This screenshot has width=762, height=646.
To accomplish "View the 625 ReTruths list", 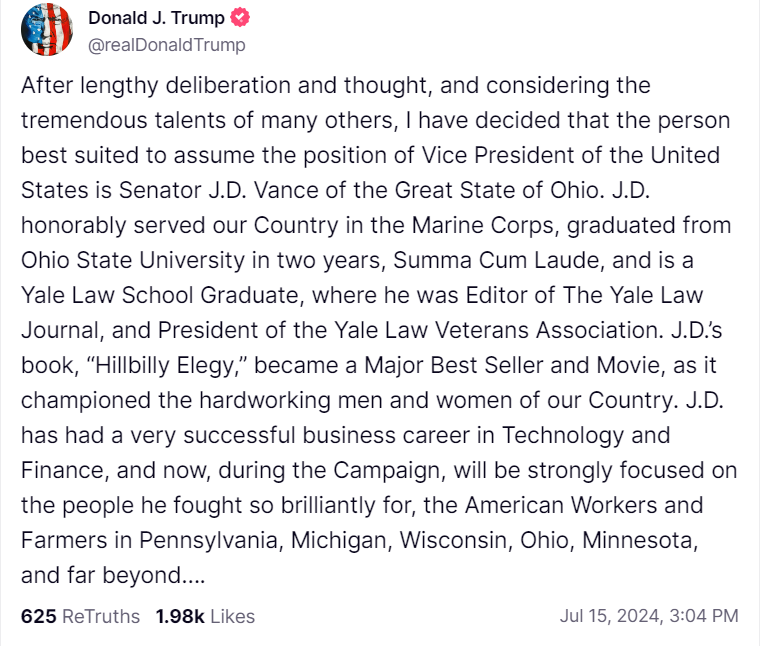I will point(80,616).
